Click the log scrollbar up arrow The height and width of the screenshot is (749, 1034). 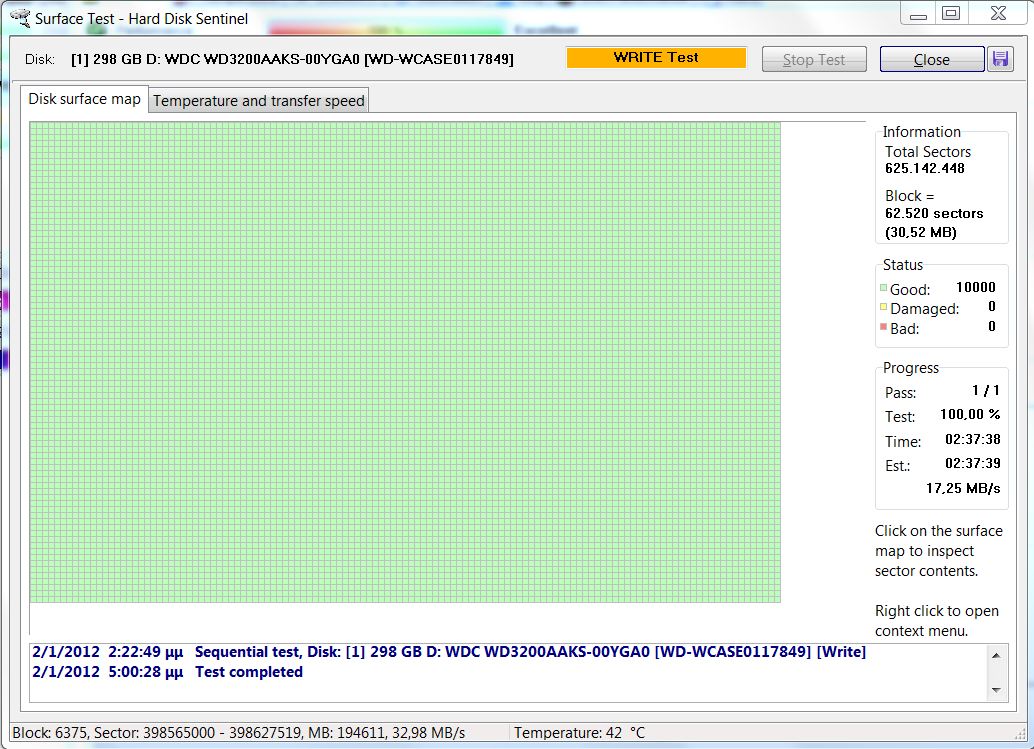click(x=996, y=655)
